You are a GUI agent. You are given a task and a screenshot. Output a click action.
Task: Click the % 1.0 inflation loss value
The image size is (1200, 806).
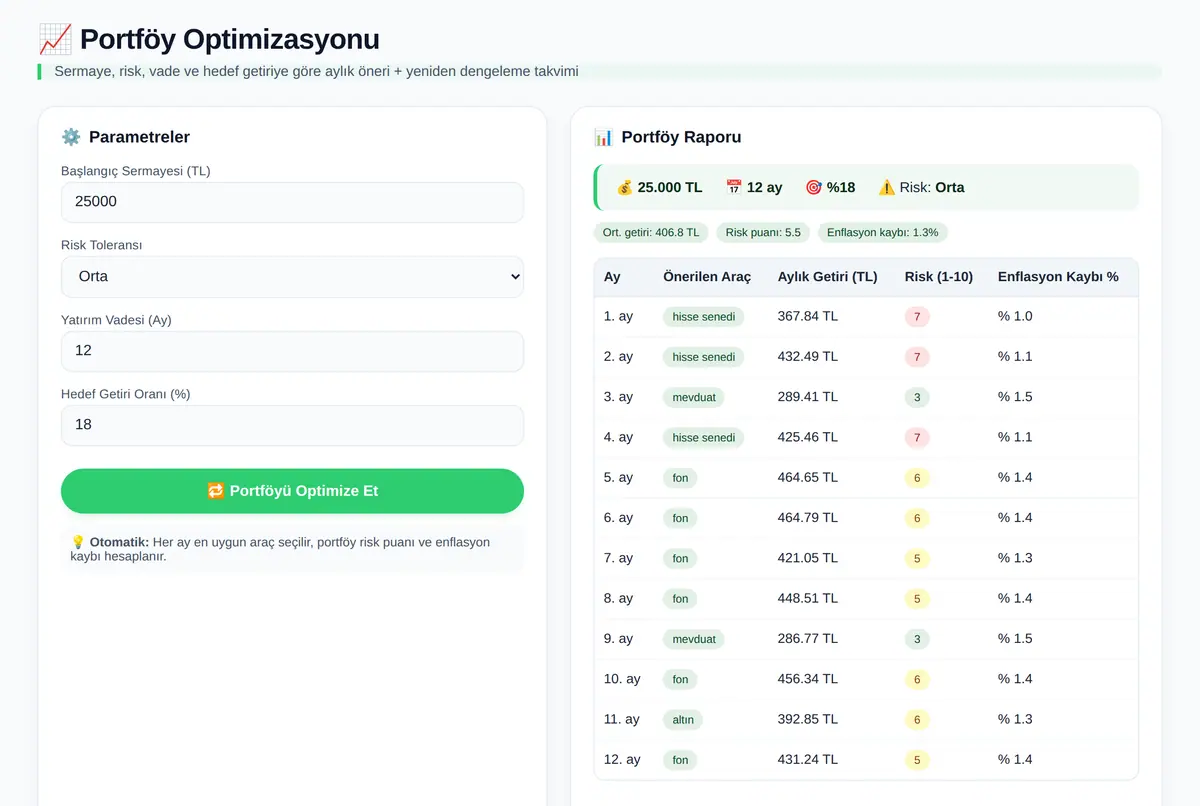[1015, 316]
